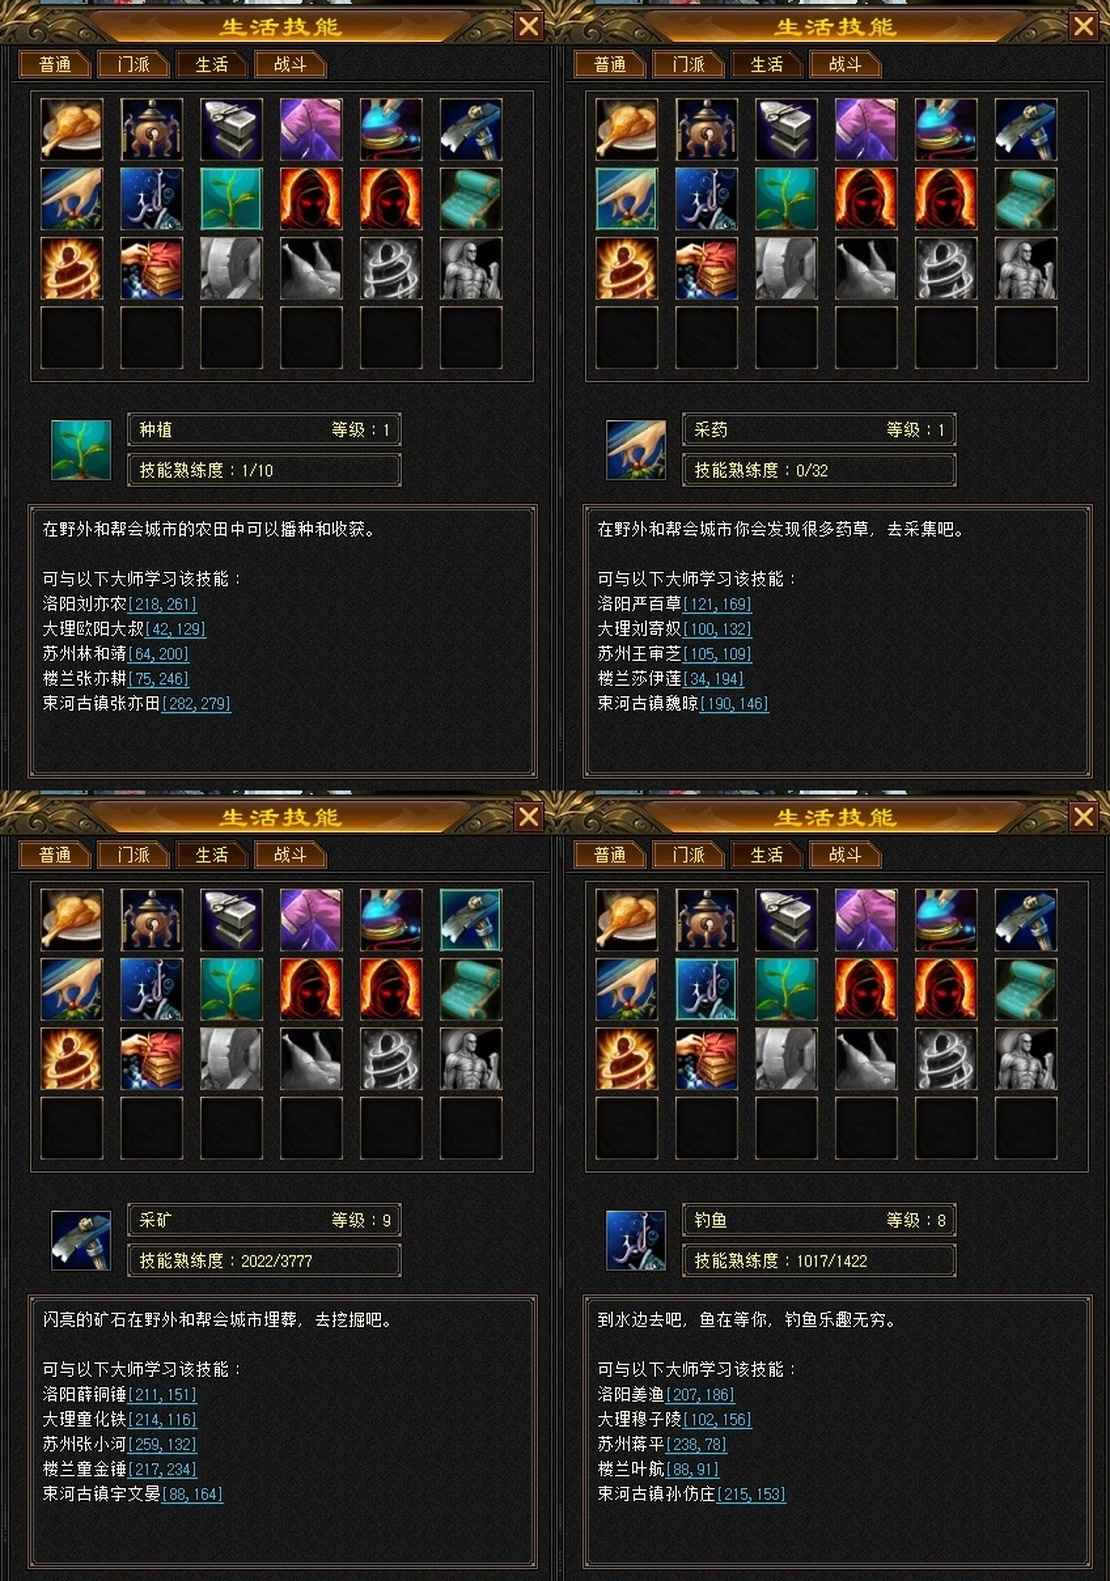Close the 采矿 life skills window

528,817
